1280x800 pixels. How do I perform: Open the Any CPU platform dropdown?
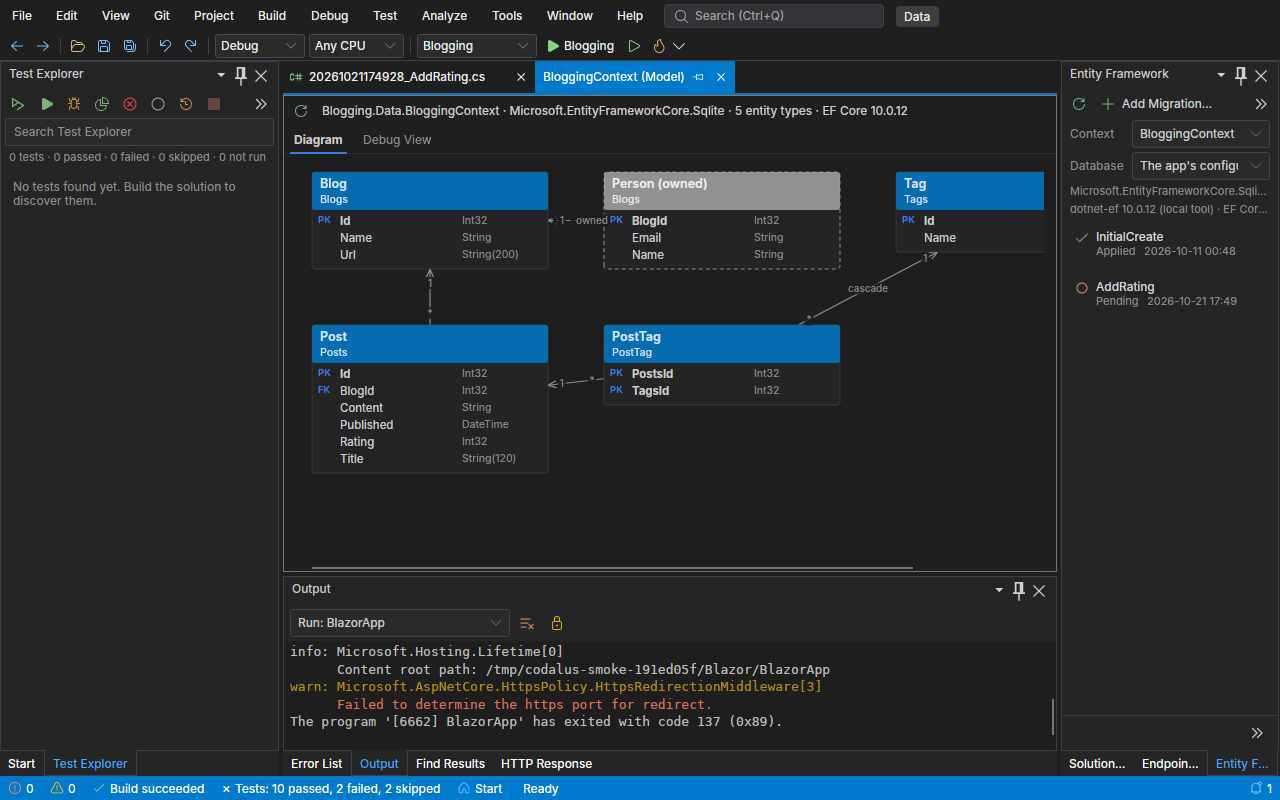pyautogui.click(x=356, y=46)
